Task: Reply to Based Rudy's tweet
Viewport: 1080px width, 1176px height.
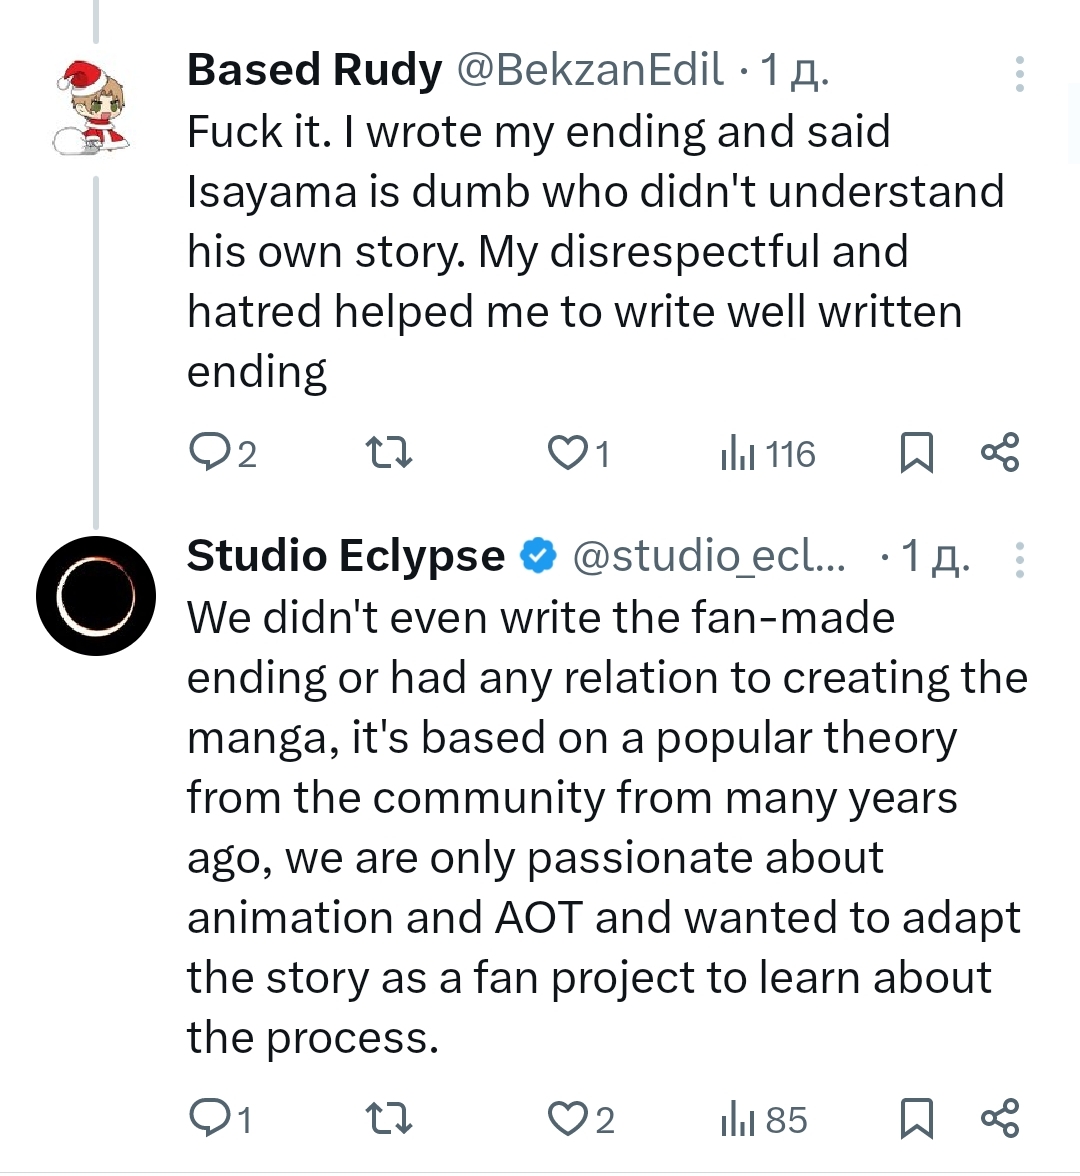Action: (x=210, y=454)
